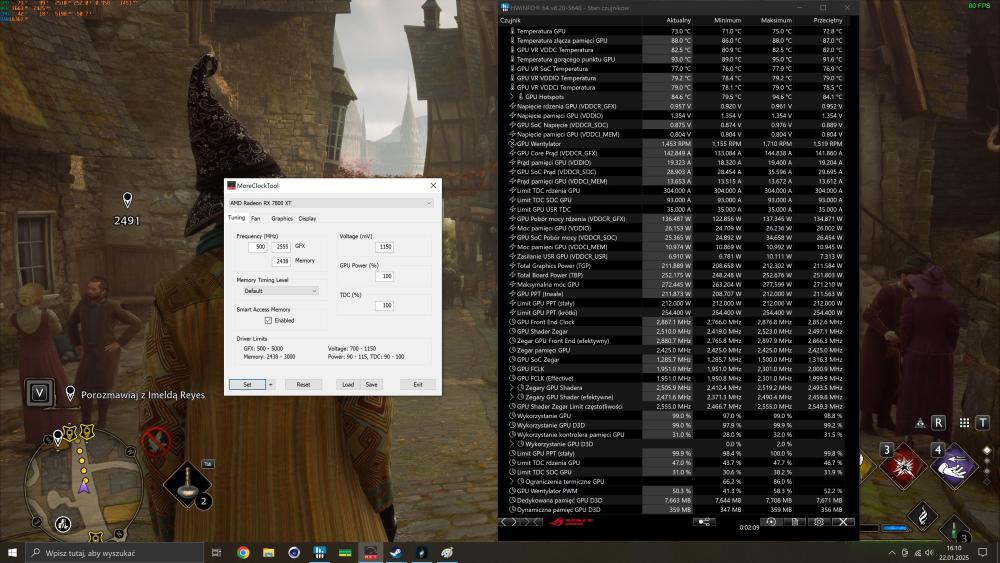Click the Voltage (mV) input field

point(382,246)
